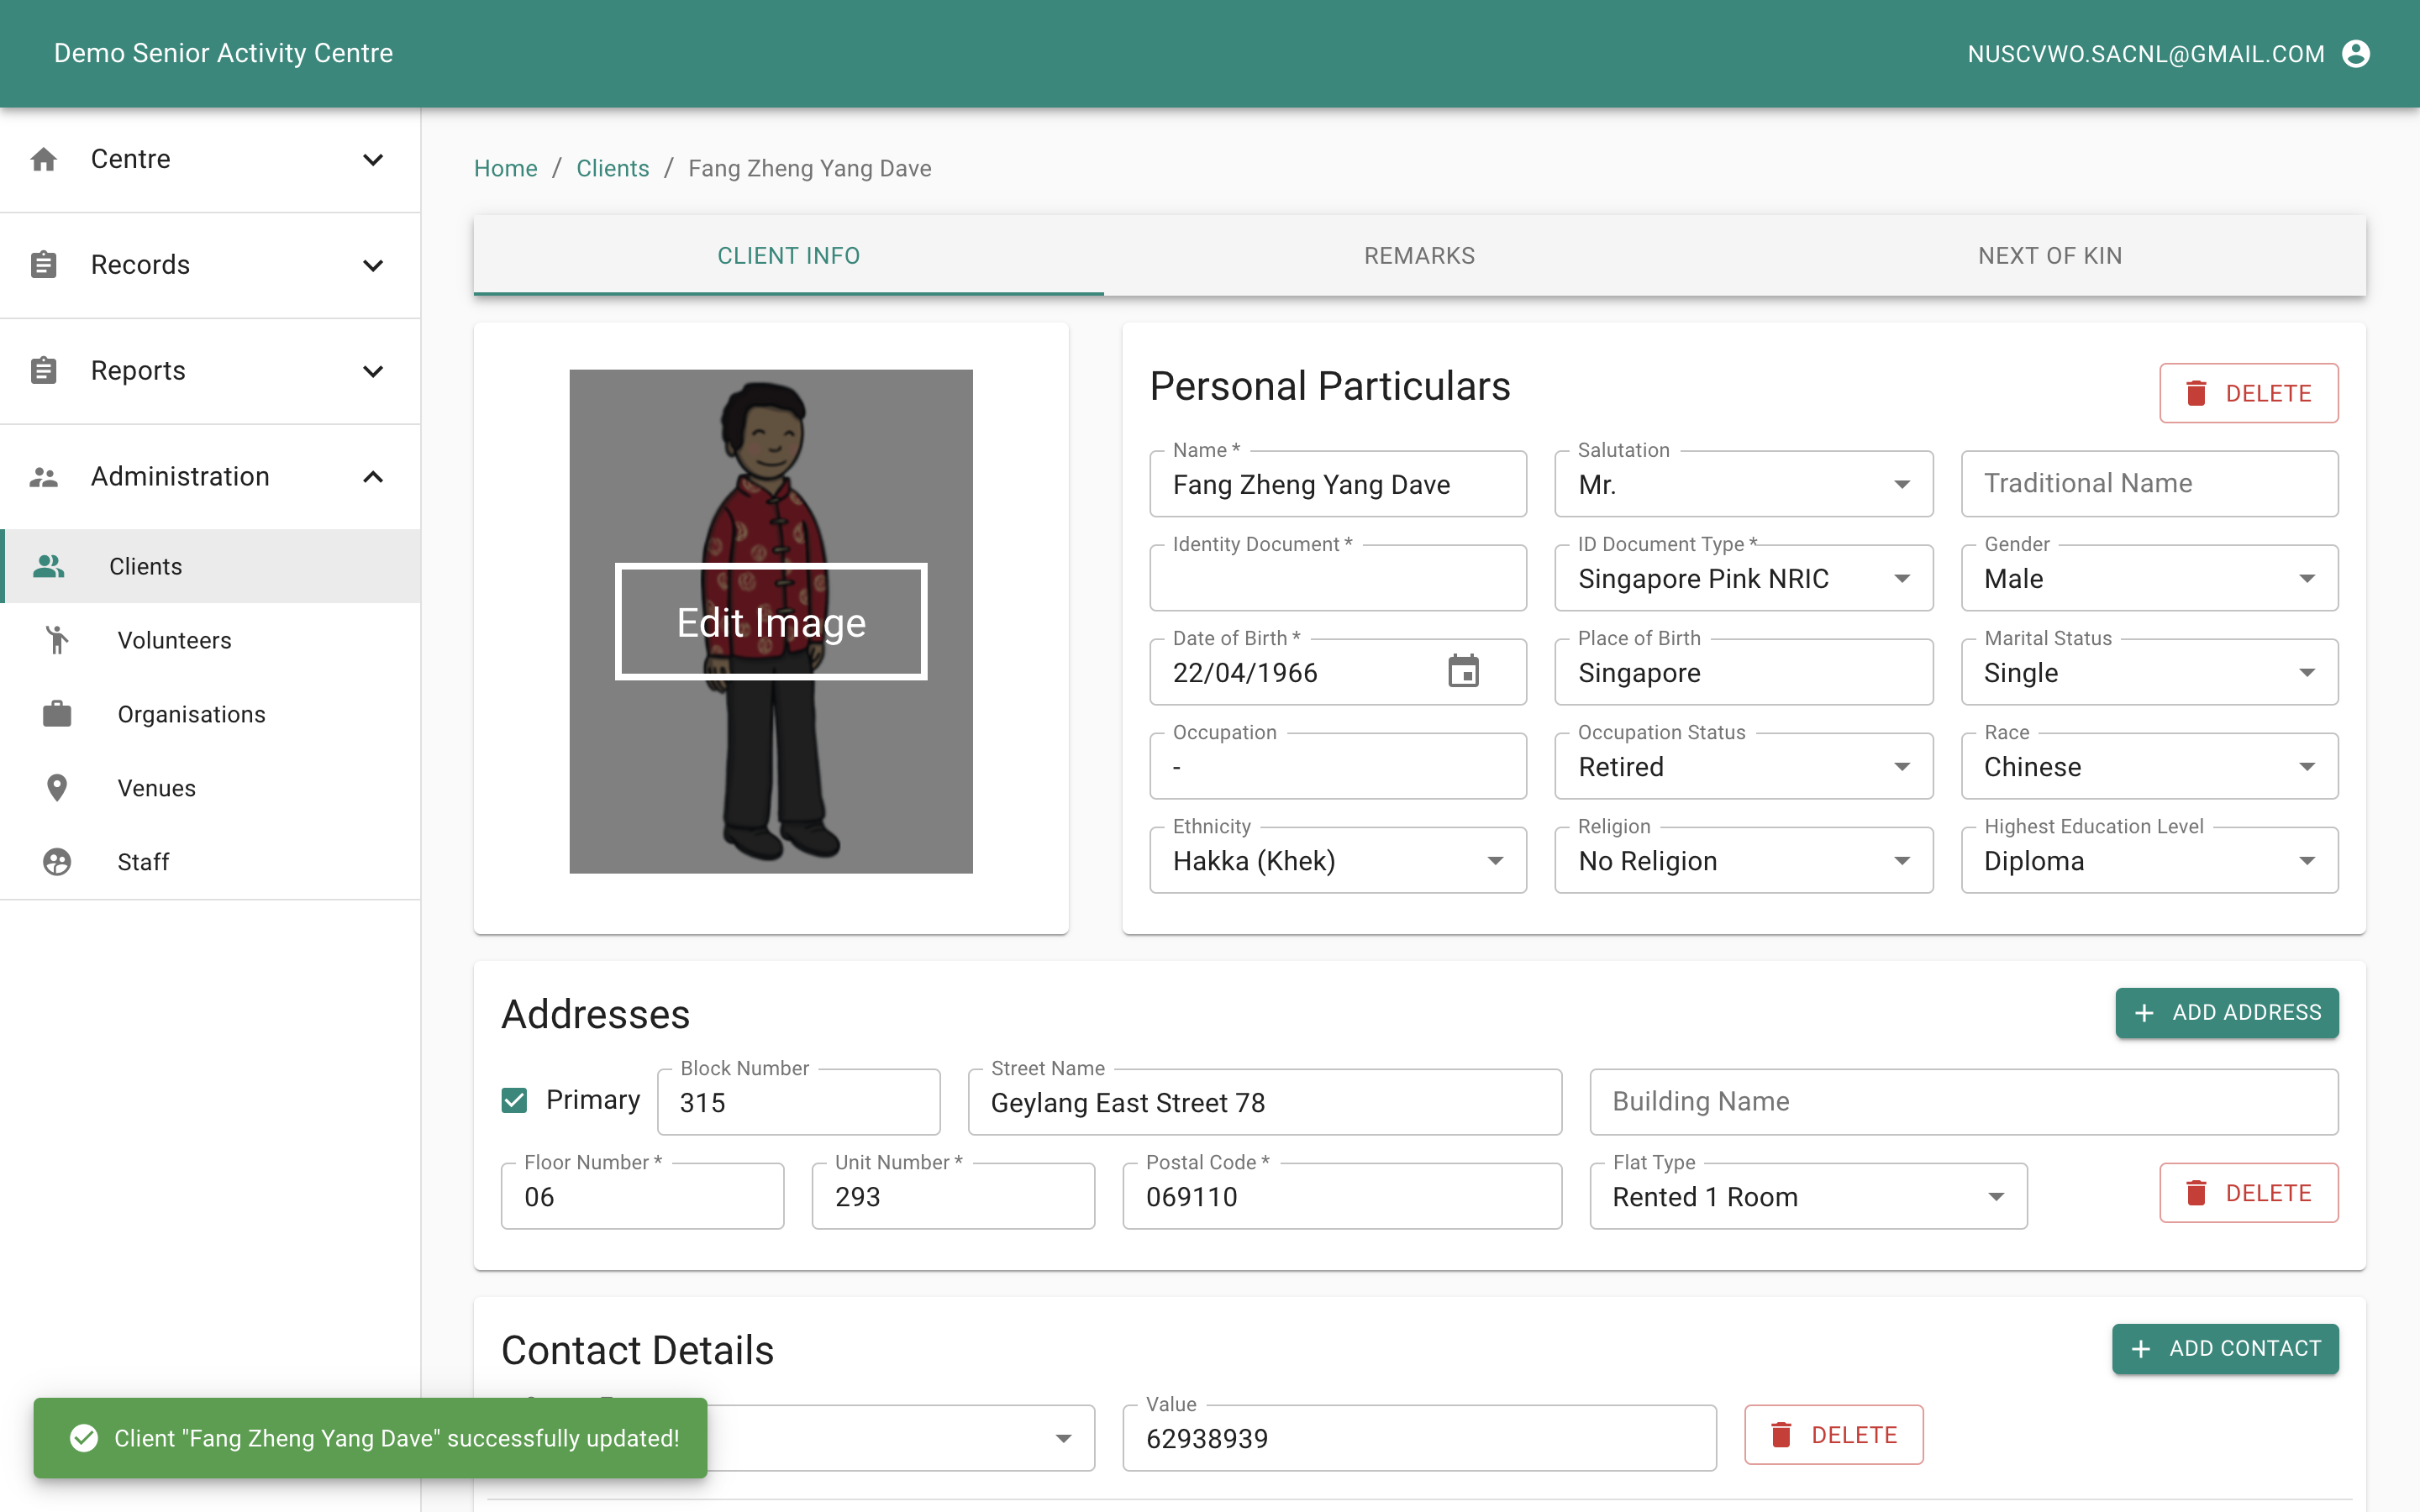Click the Postal Code field
This screenshot has width=2420, height=1512.
coord(1342,1196)
